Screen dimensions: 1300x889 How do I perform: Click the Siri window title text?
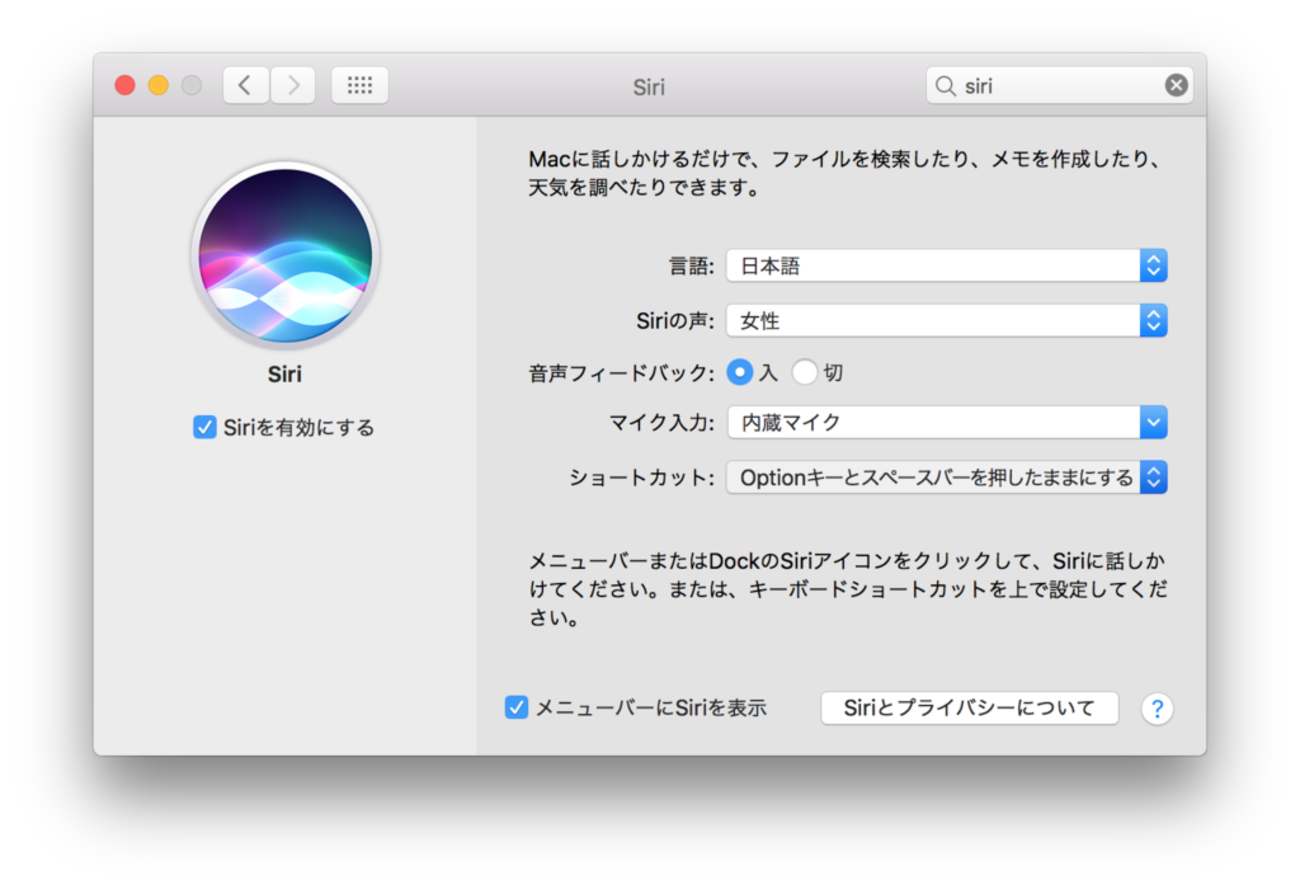coord(649,87)
